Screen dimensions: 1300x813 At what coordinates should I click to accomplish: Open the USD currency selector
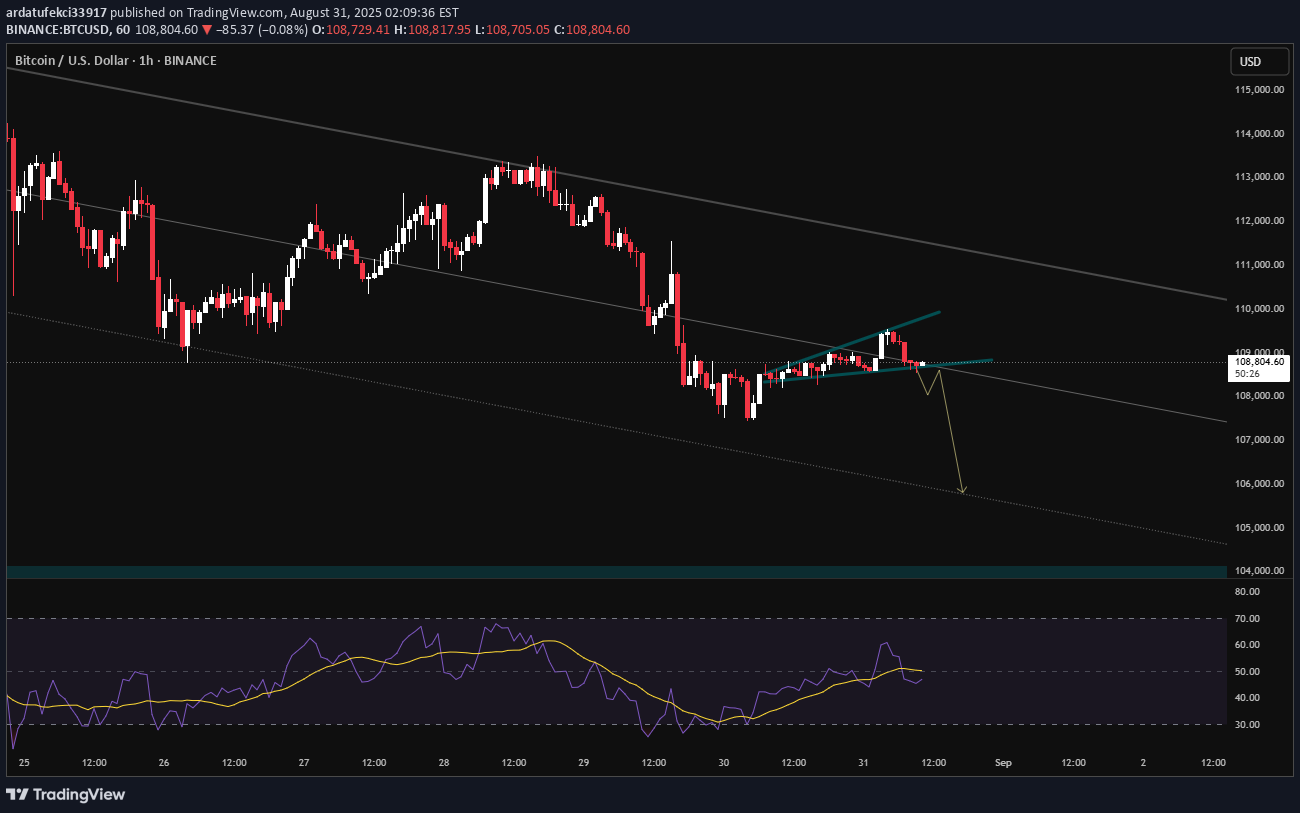(1258, 61)
